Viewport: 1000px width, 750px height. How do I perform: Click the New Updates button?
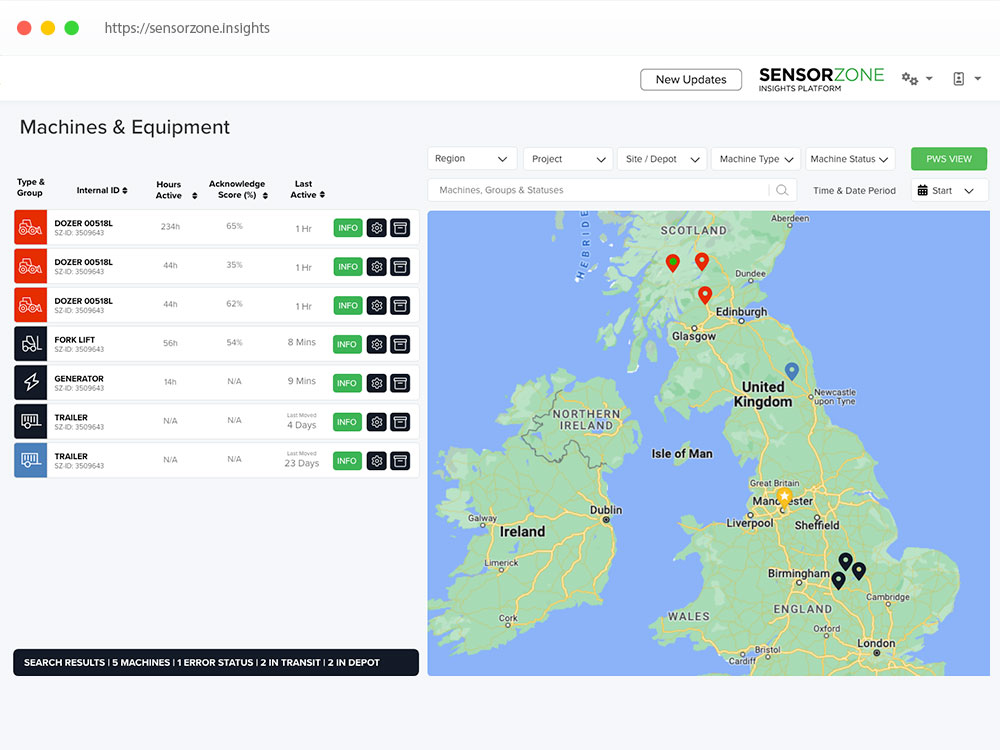691,79
